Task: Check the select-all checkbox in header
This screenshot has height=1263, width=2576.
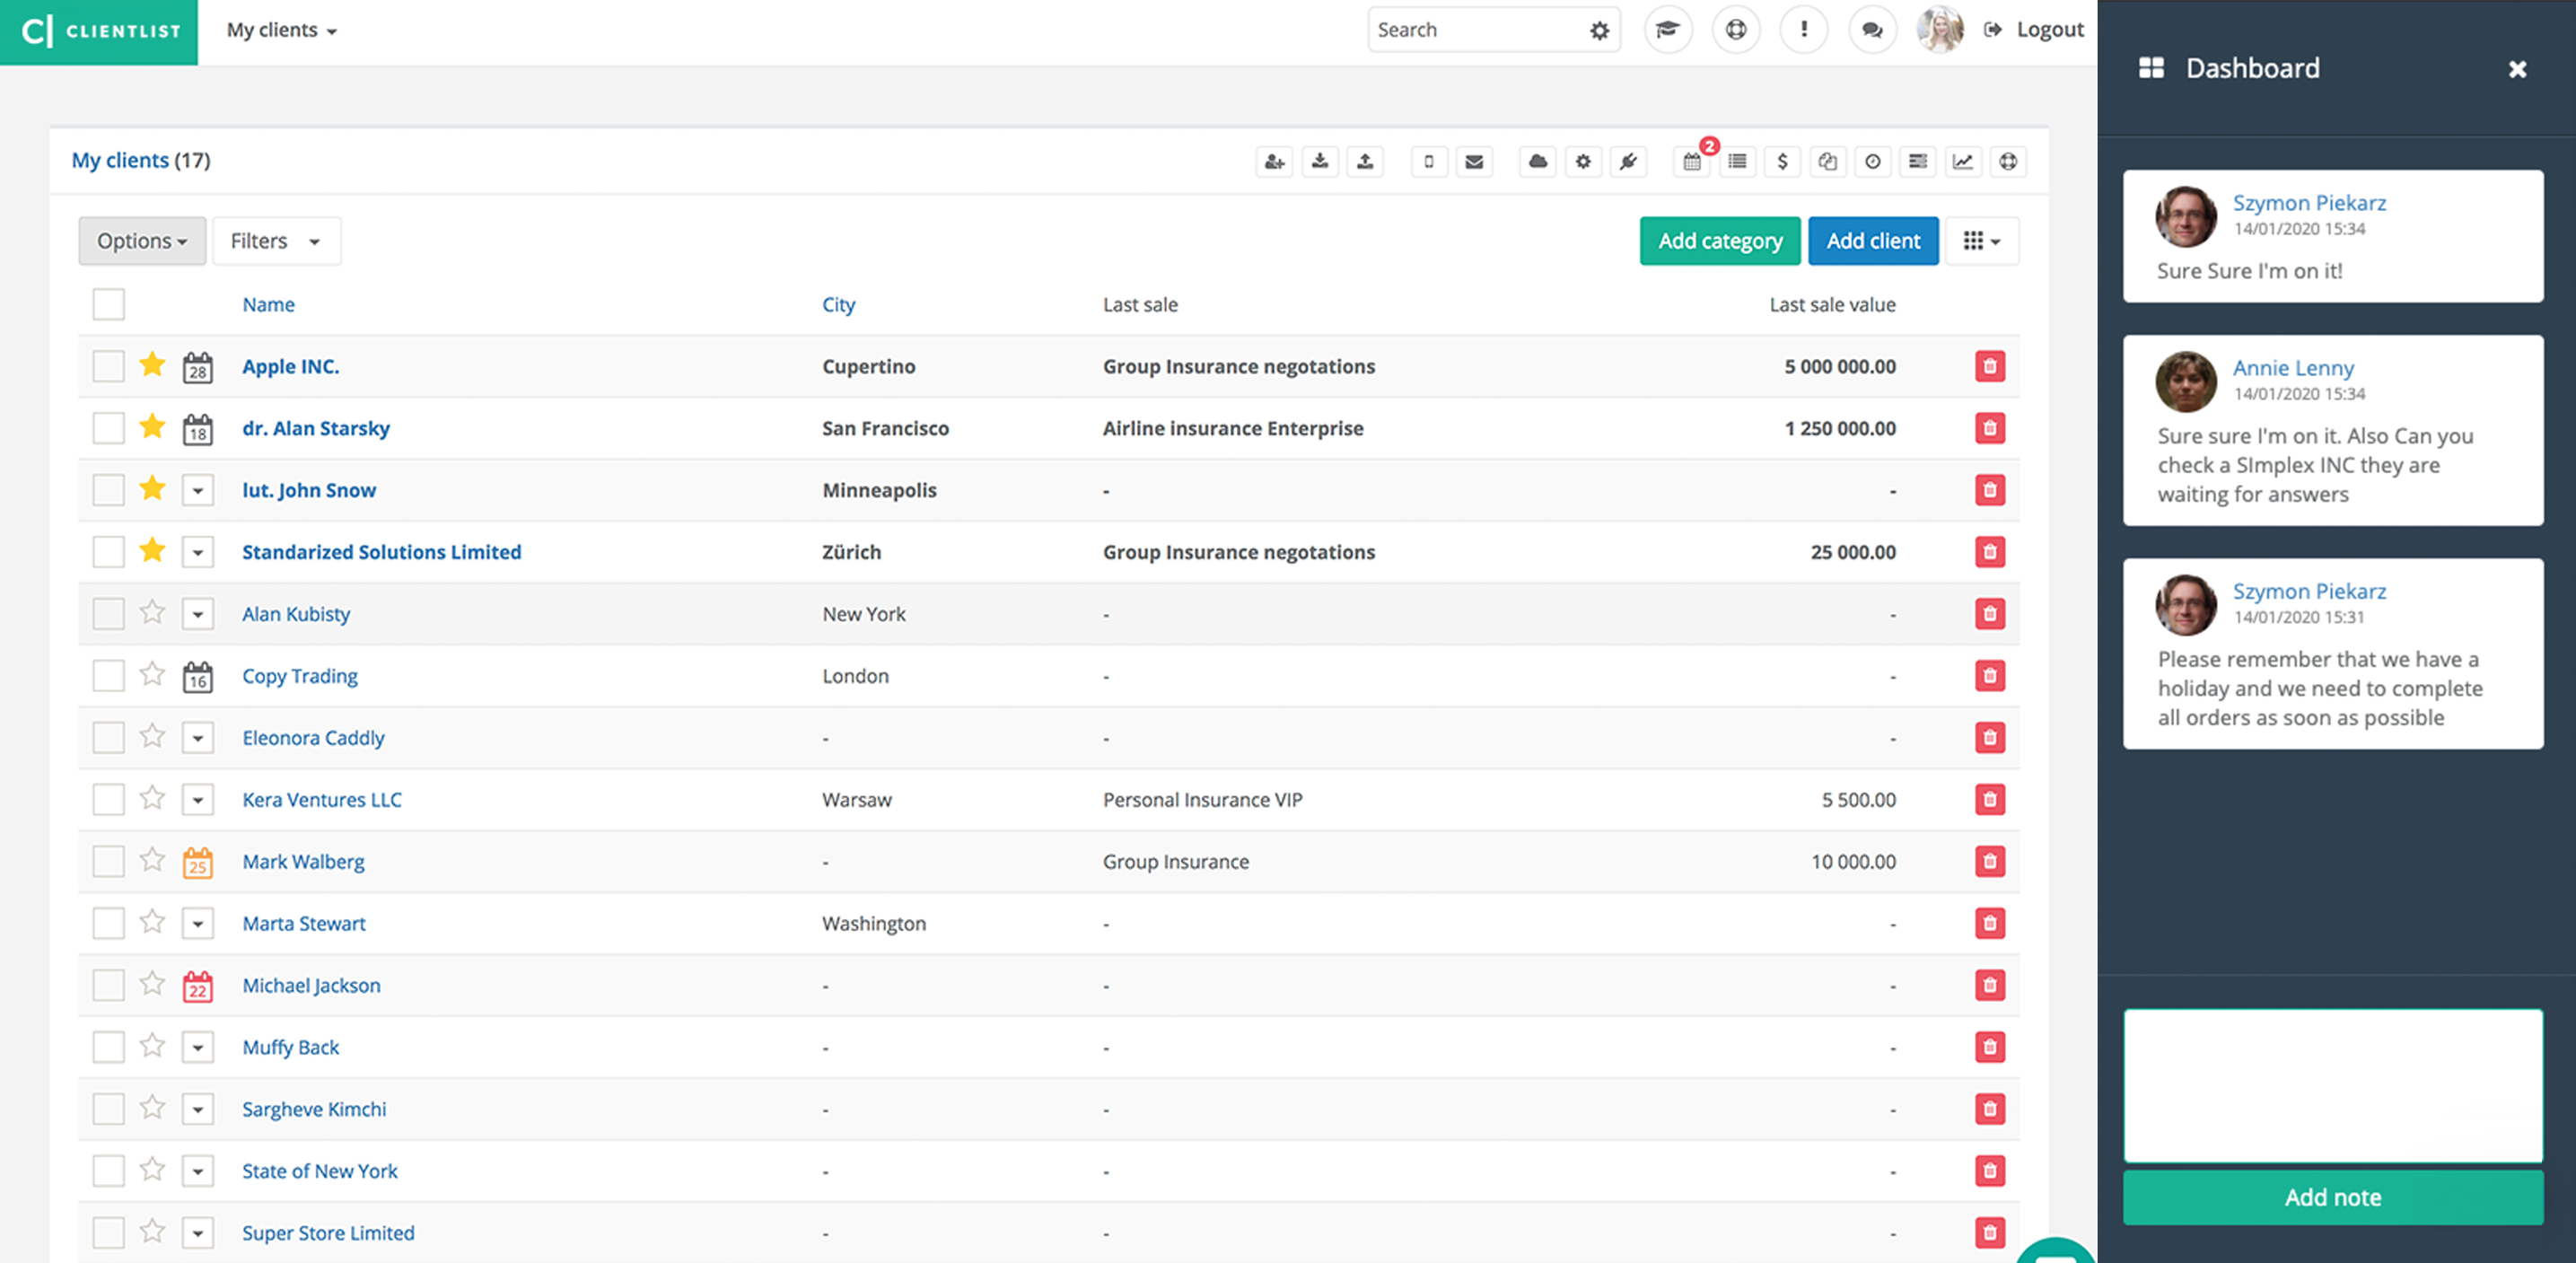Action: click(109, 303)
